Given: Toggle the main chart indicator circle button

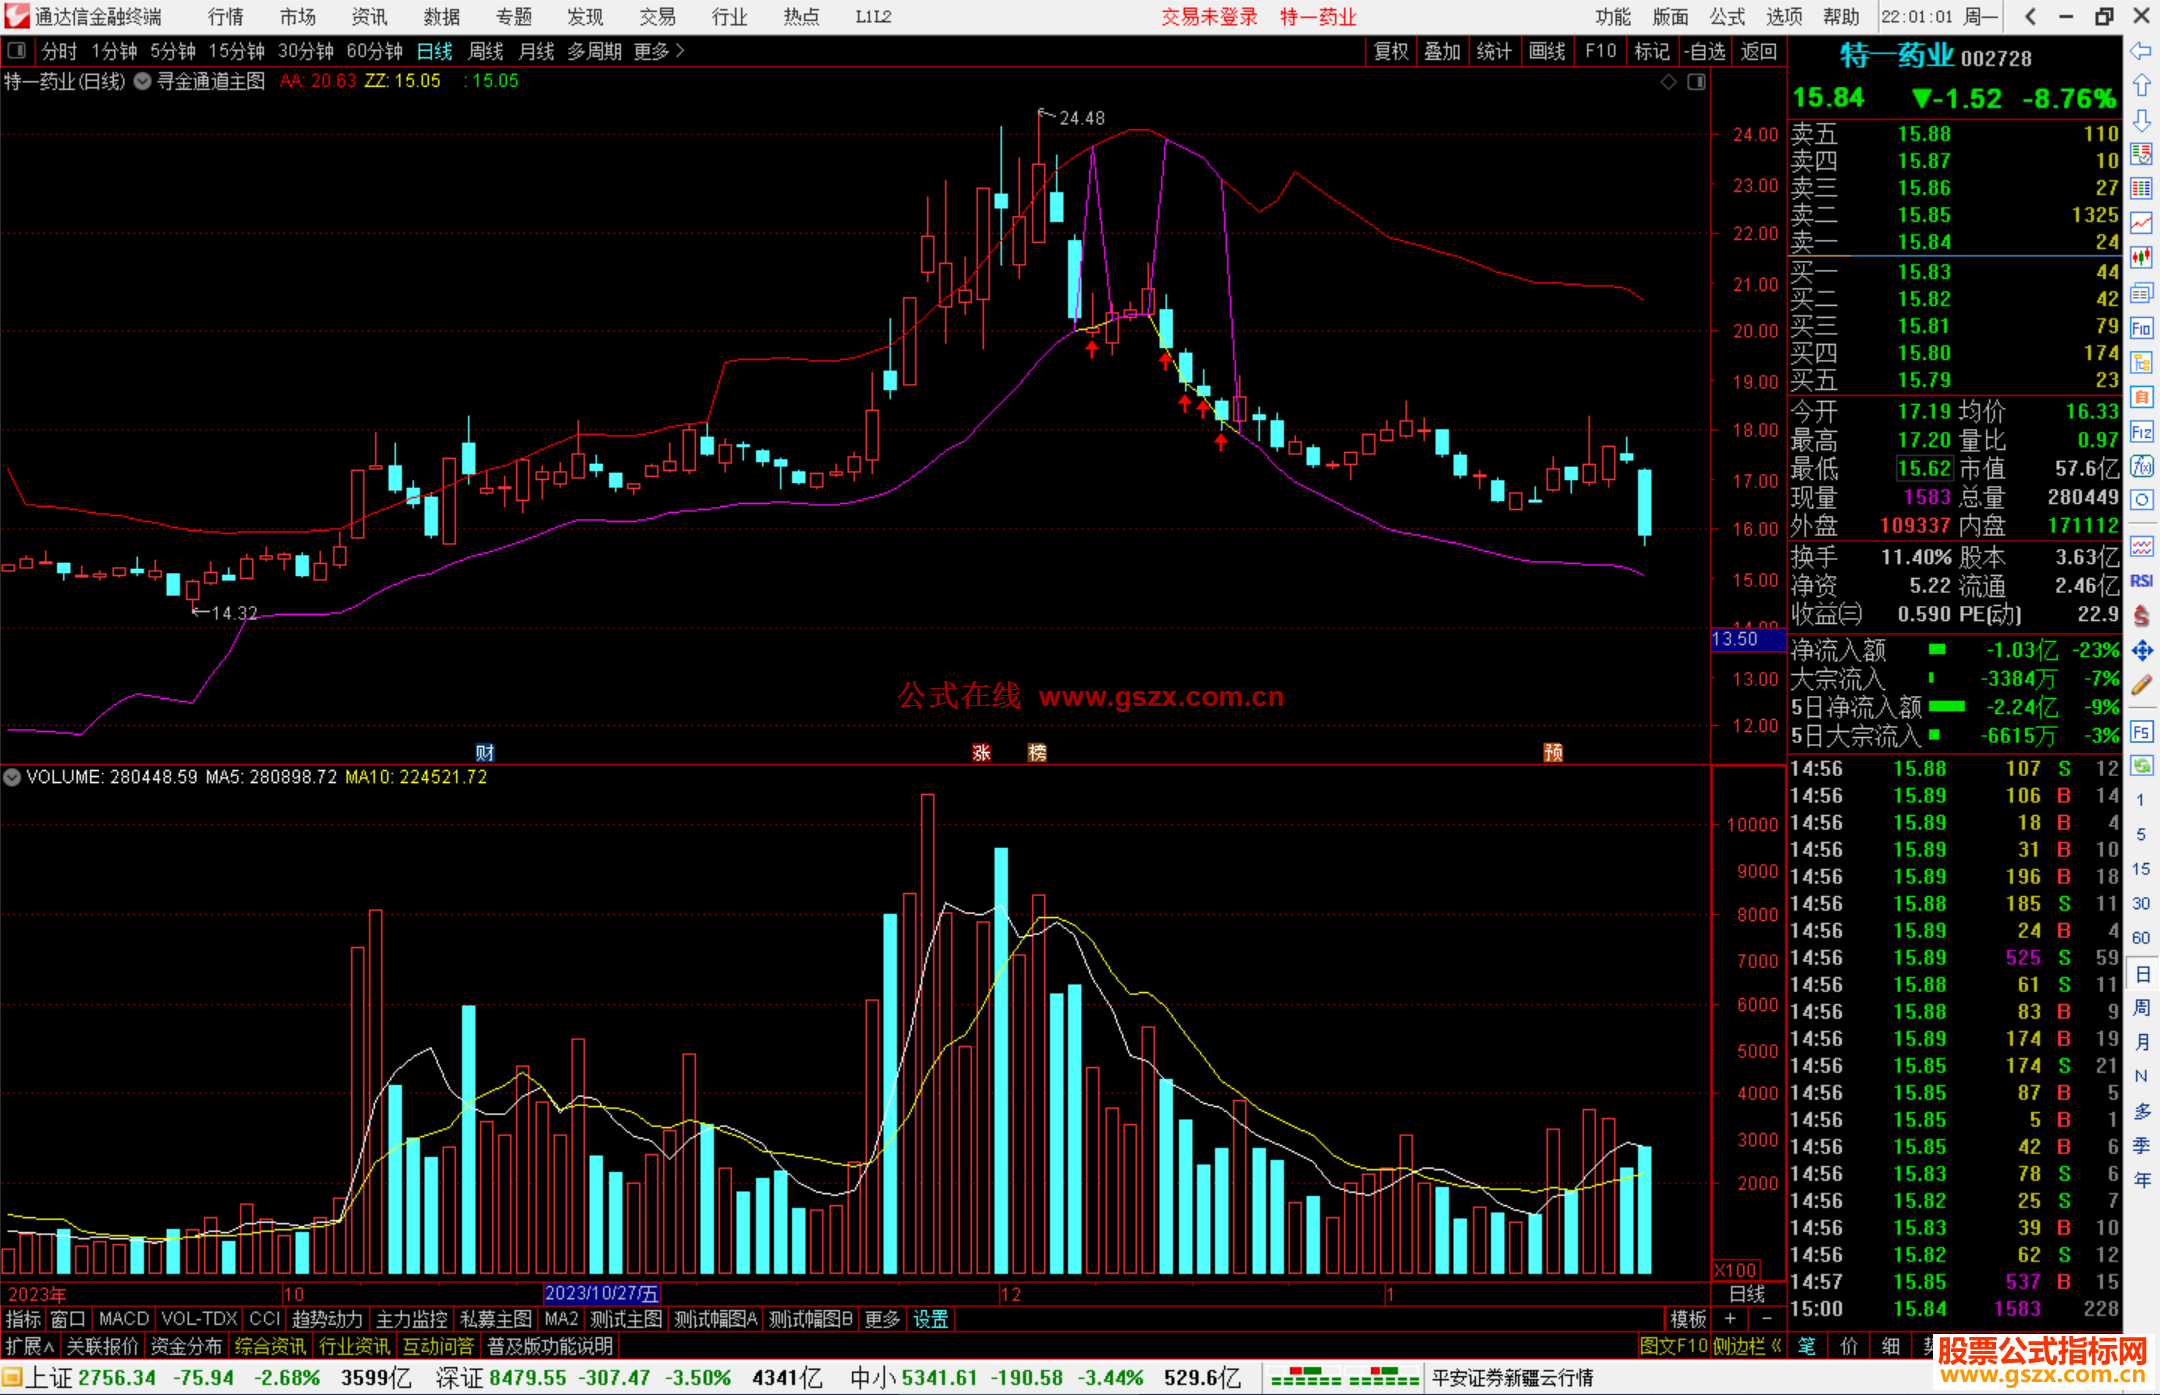Looking at the screenshot, I should pos(143,81).
